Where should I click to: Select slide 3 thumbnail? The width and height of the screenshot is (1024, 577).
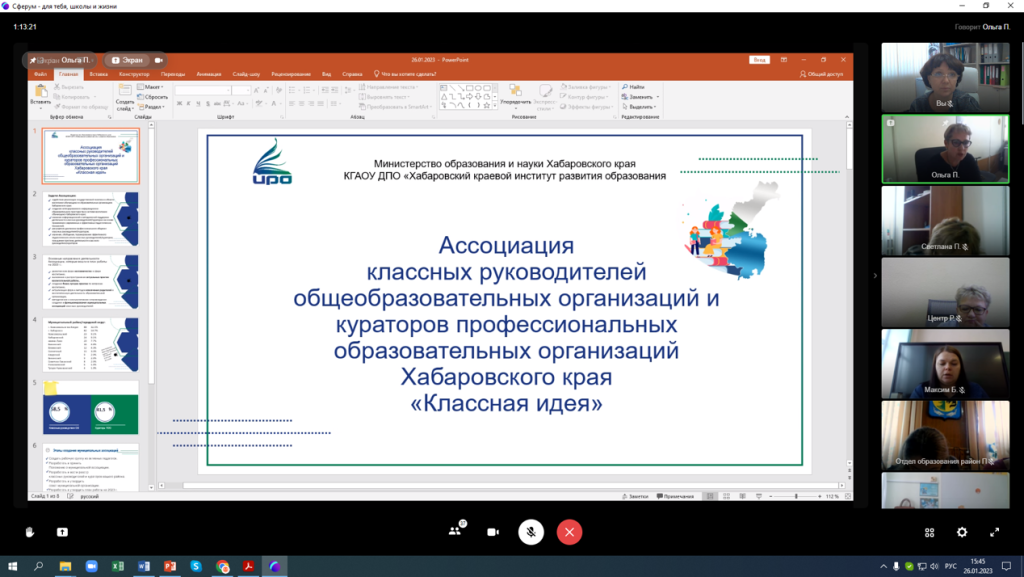tap(91, 282)
